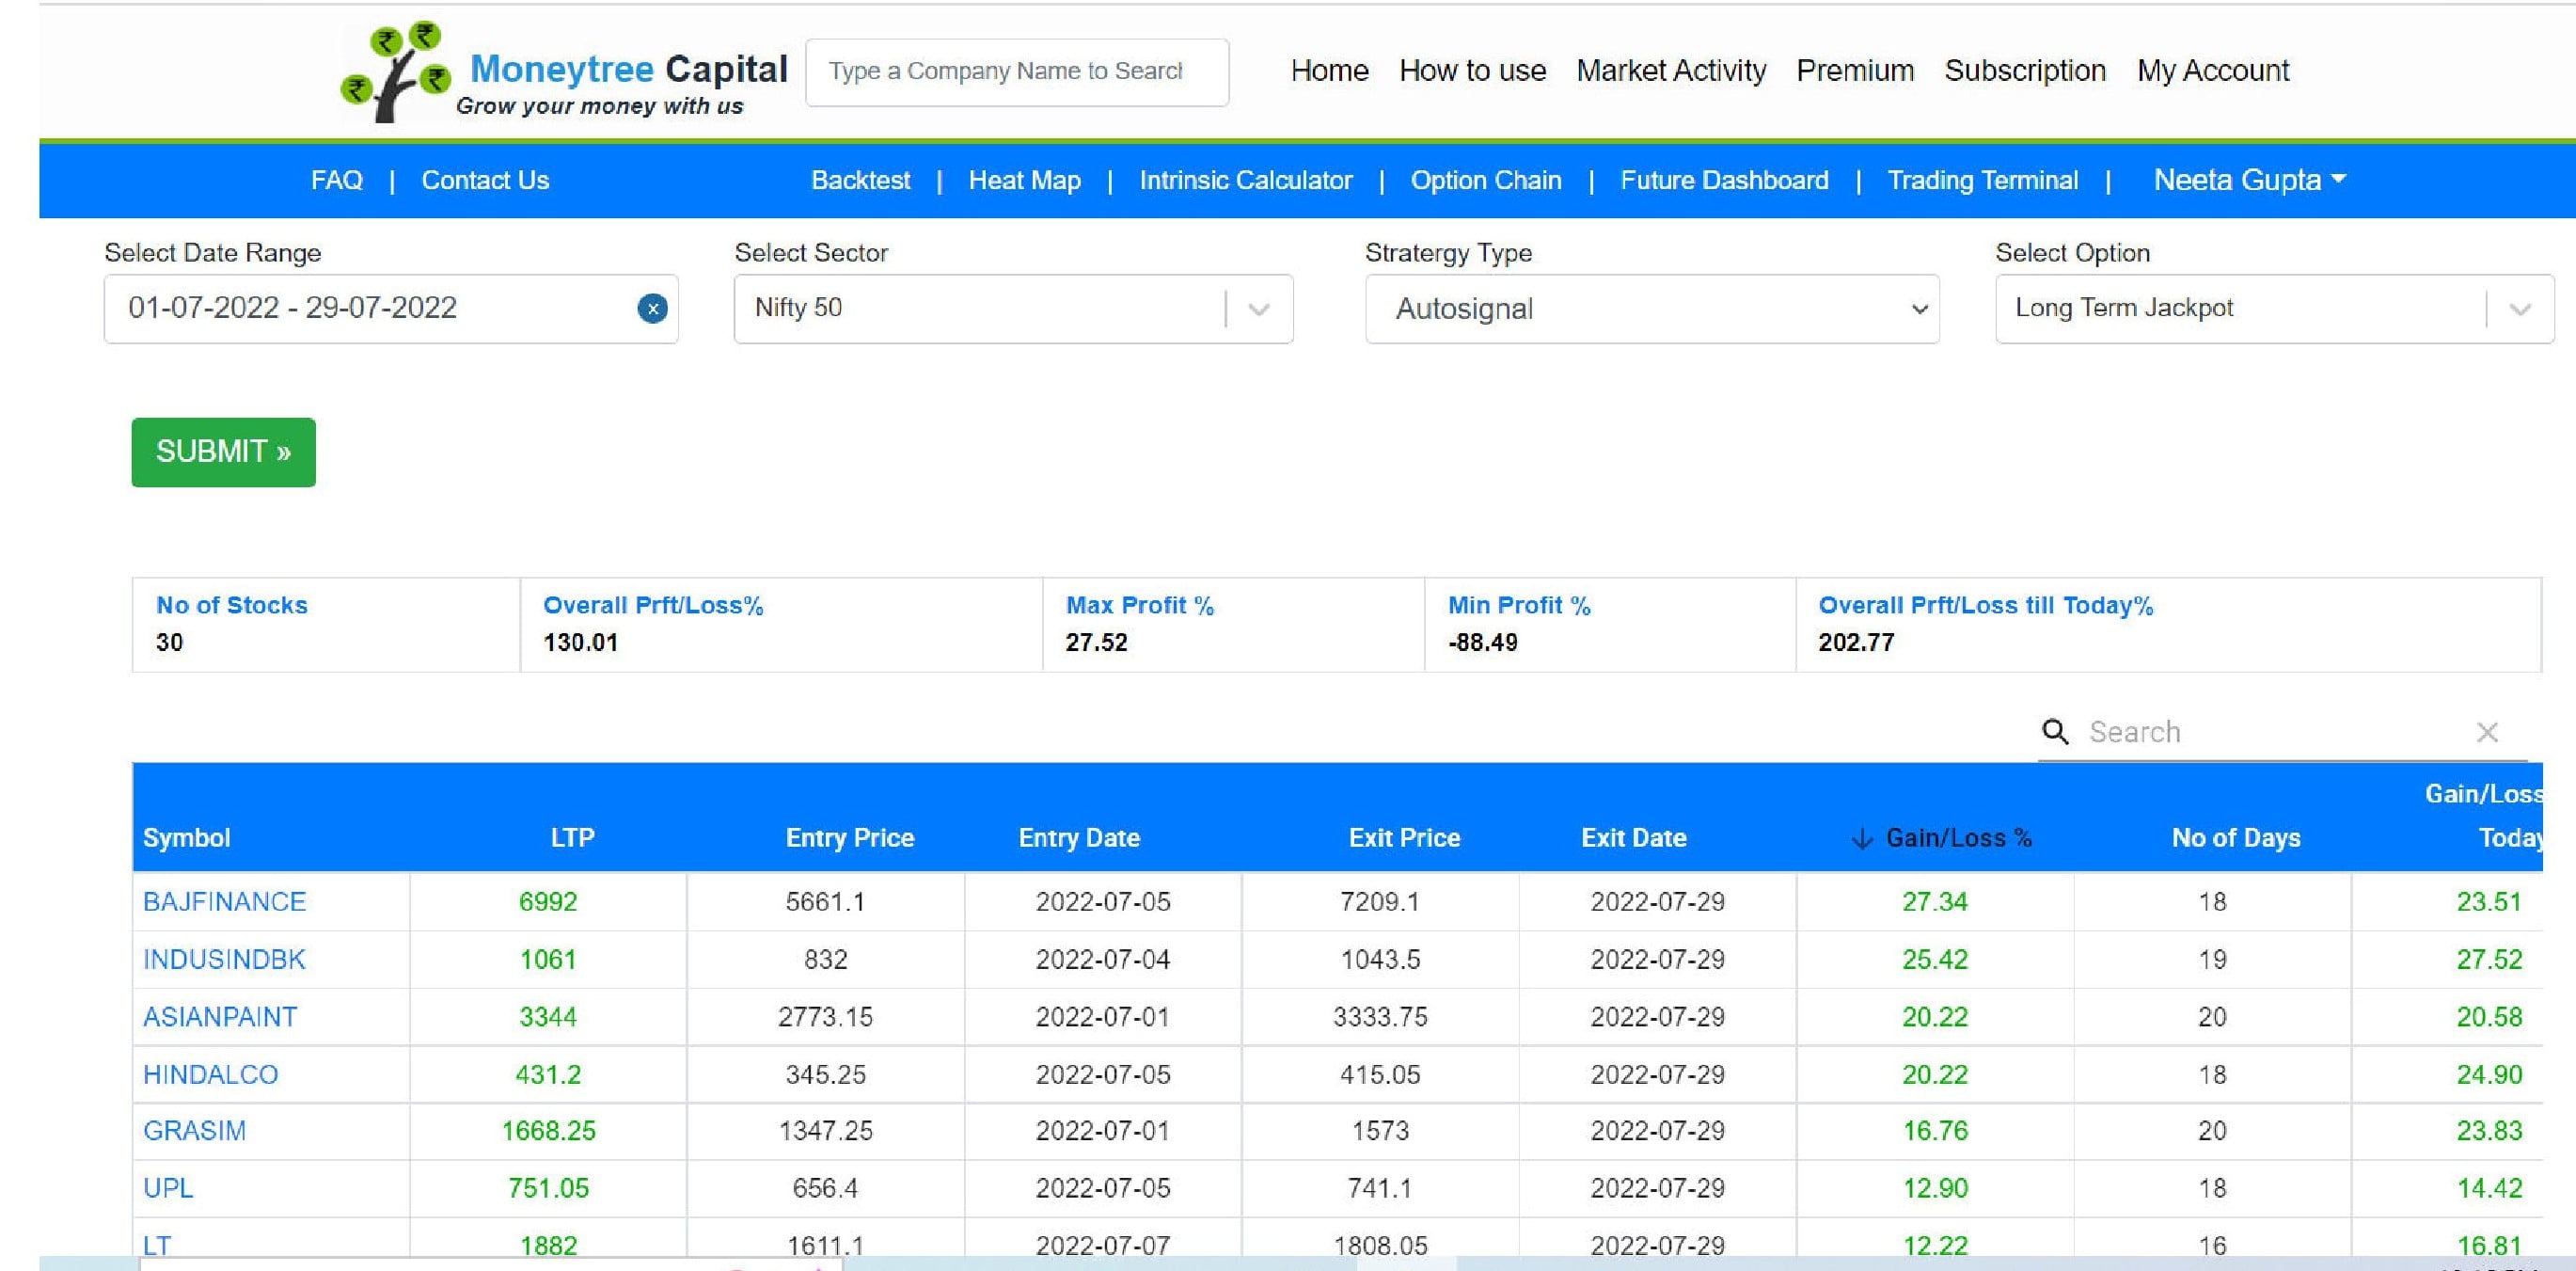The height and width of the screenshot is (1271, 2576).
Task: Open the BAJFINANCE stock link
Action: click(224, 902)
